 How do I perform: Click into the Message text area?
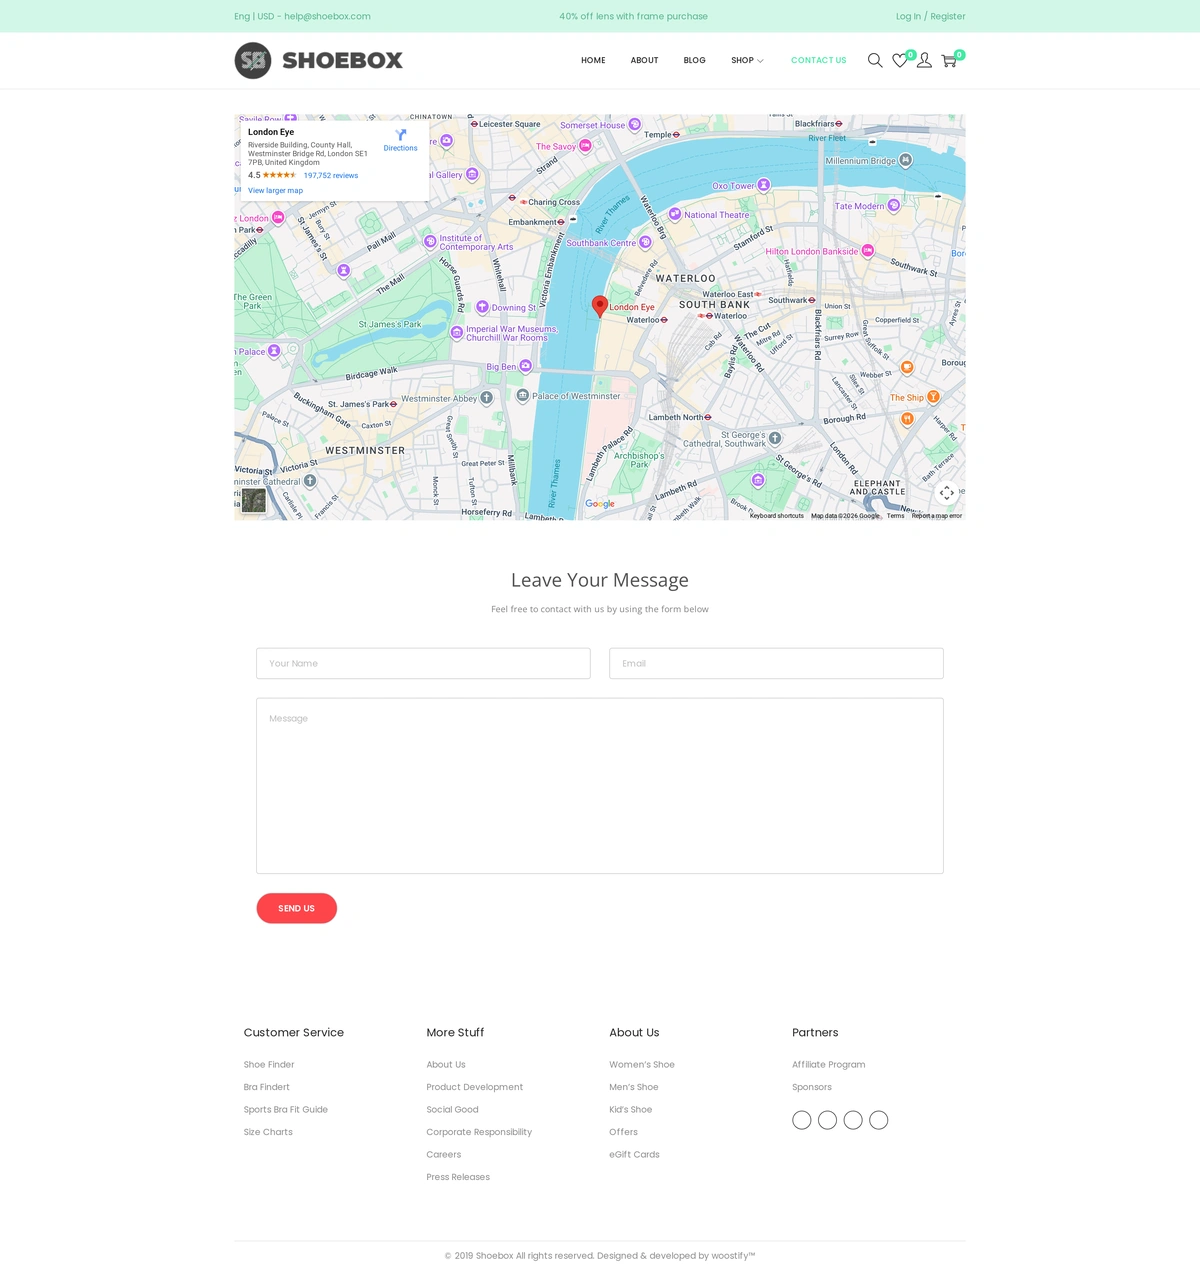pos(600,786)
